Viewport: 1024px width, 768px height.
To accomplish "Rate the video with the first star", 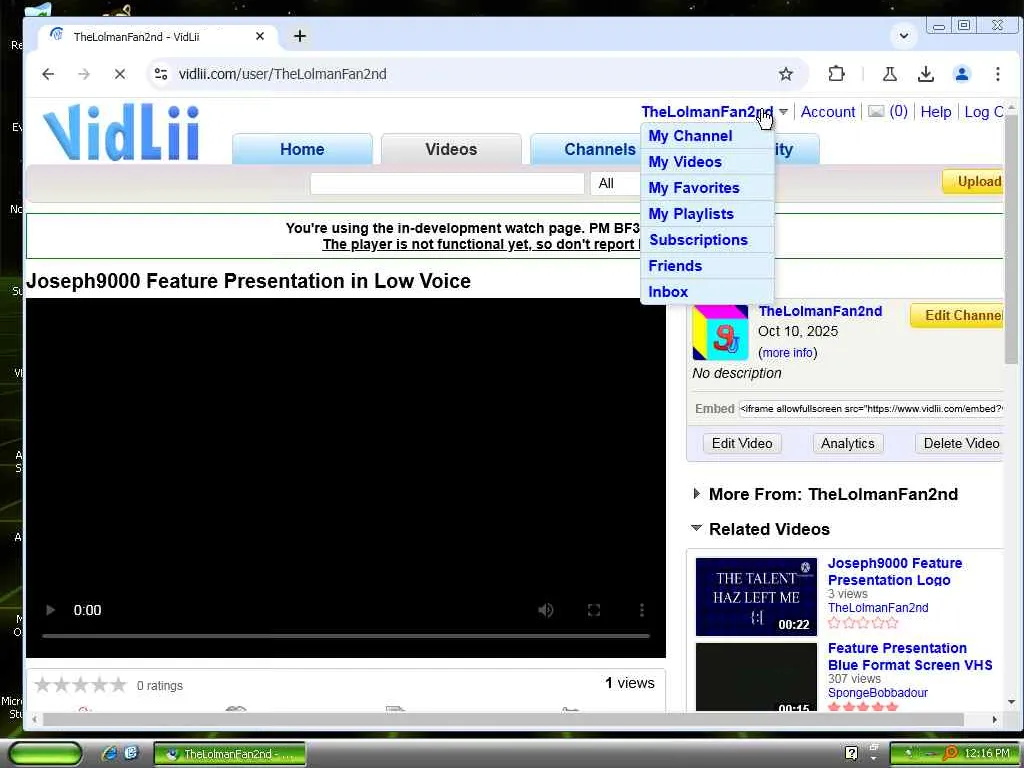I will [x=42, y=685].
